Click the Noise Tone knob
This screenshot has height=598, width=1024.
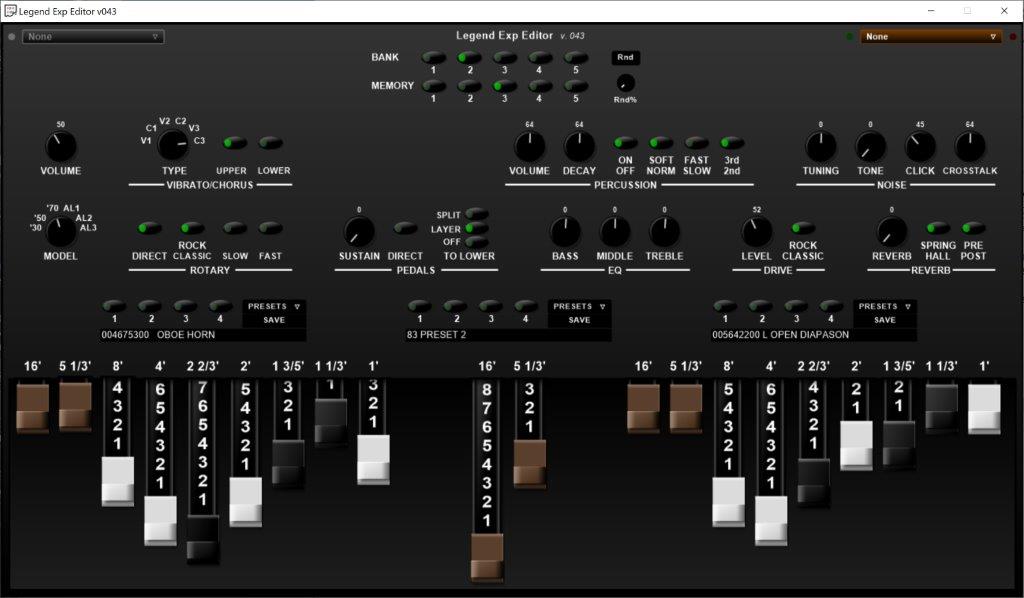coord(870,146)
